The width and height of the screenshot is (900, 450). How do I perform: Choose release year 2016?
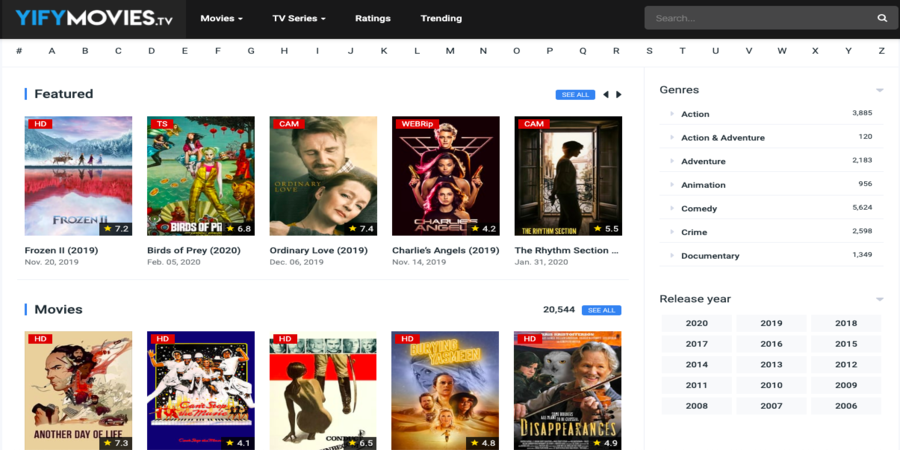click(771, 344)
